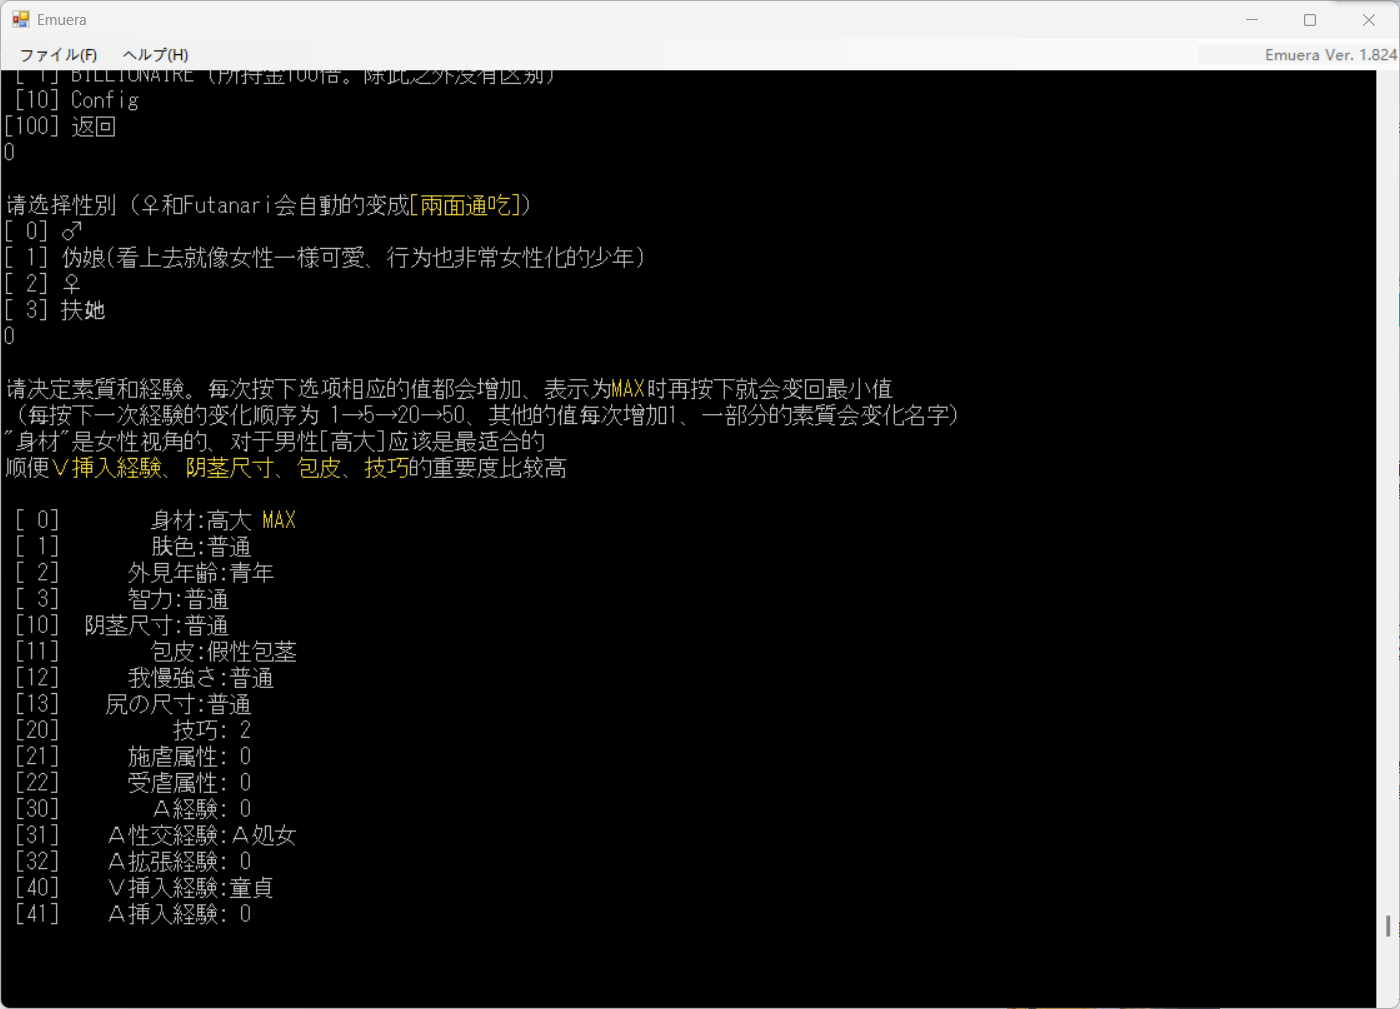Click option [40] V挿入経験:童貞
The height and width of the screenshot is (1009, 1400).
point(144,888)
